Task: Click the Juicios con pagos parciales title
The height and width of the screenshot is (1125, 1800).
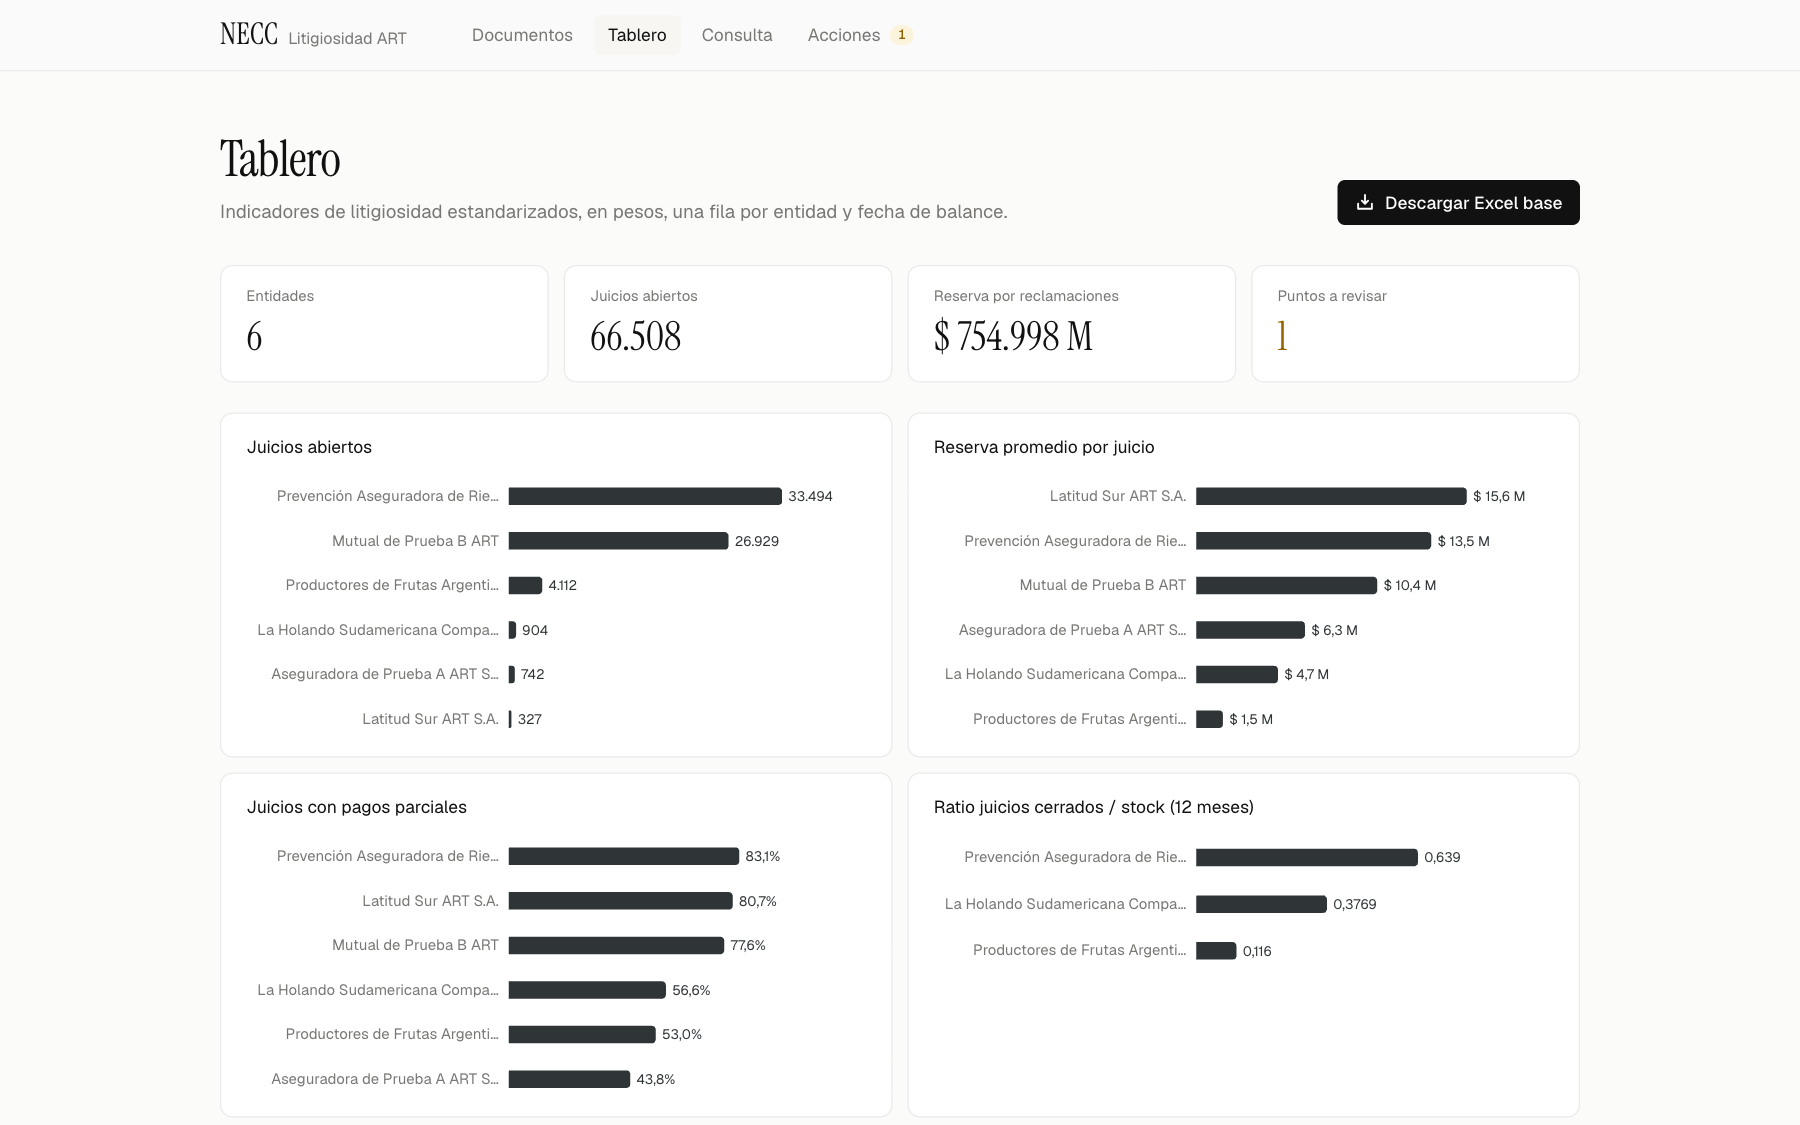Action: coord(357,807)
